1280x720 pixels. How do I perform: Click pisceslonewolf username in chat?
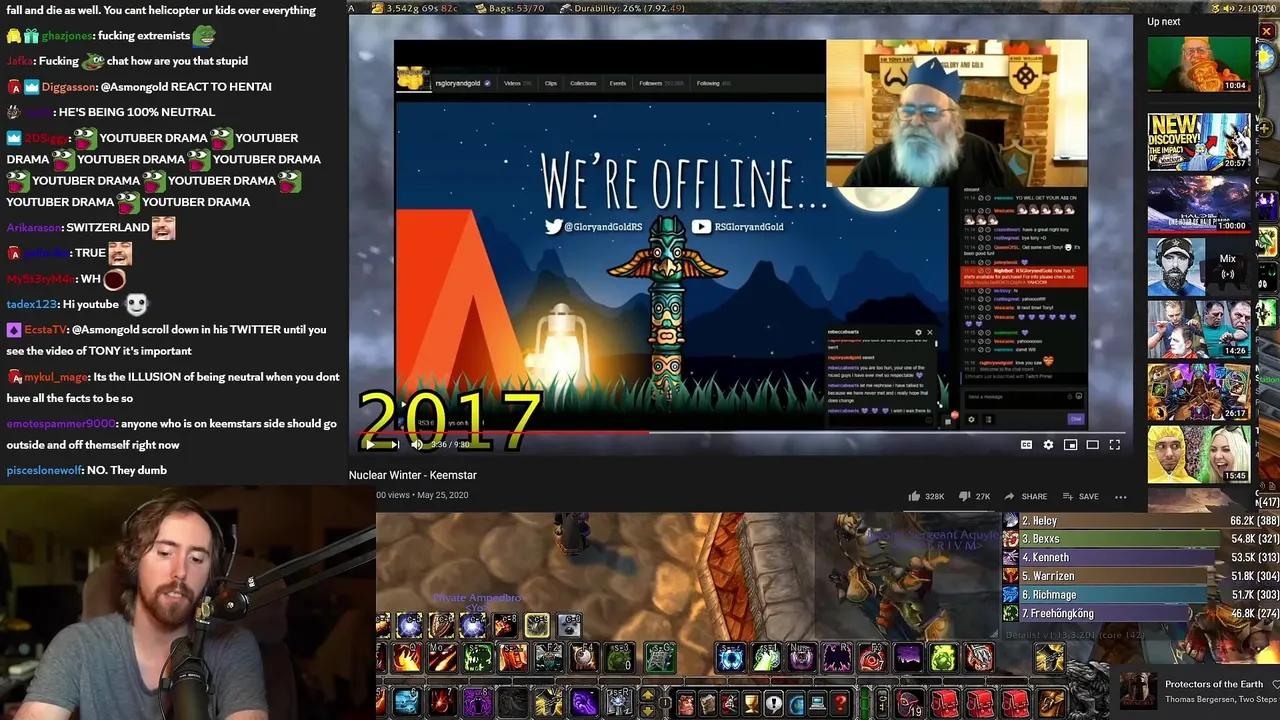point(44,471)
